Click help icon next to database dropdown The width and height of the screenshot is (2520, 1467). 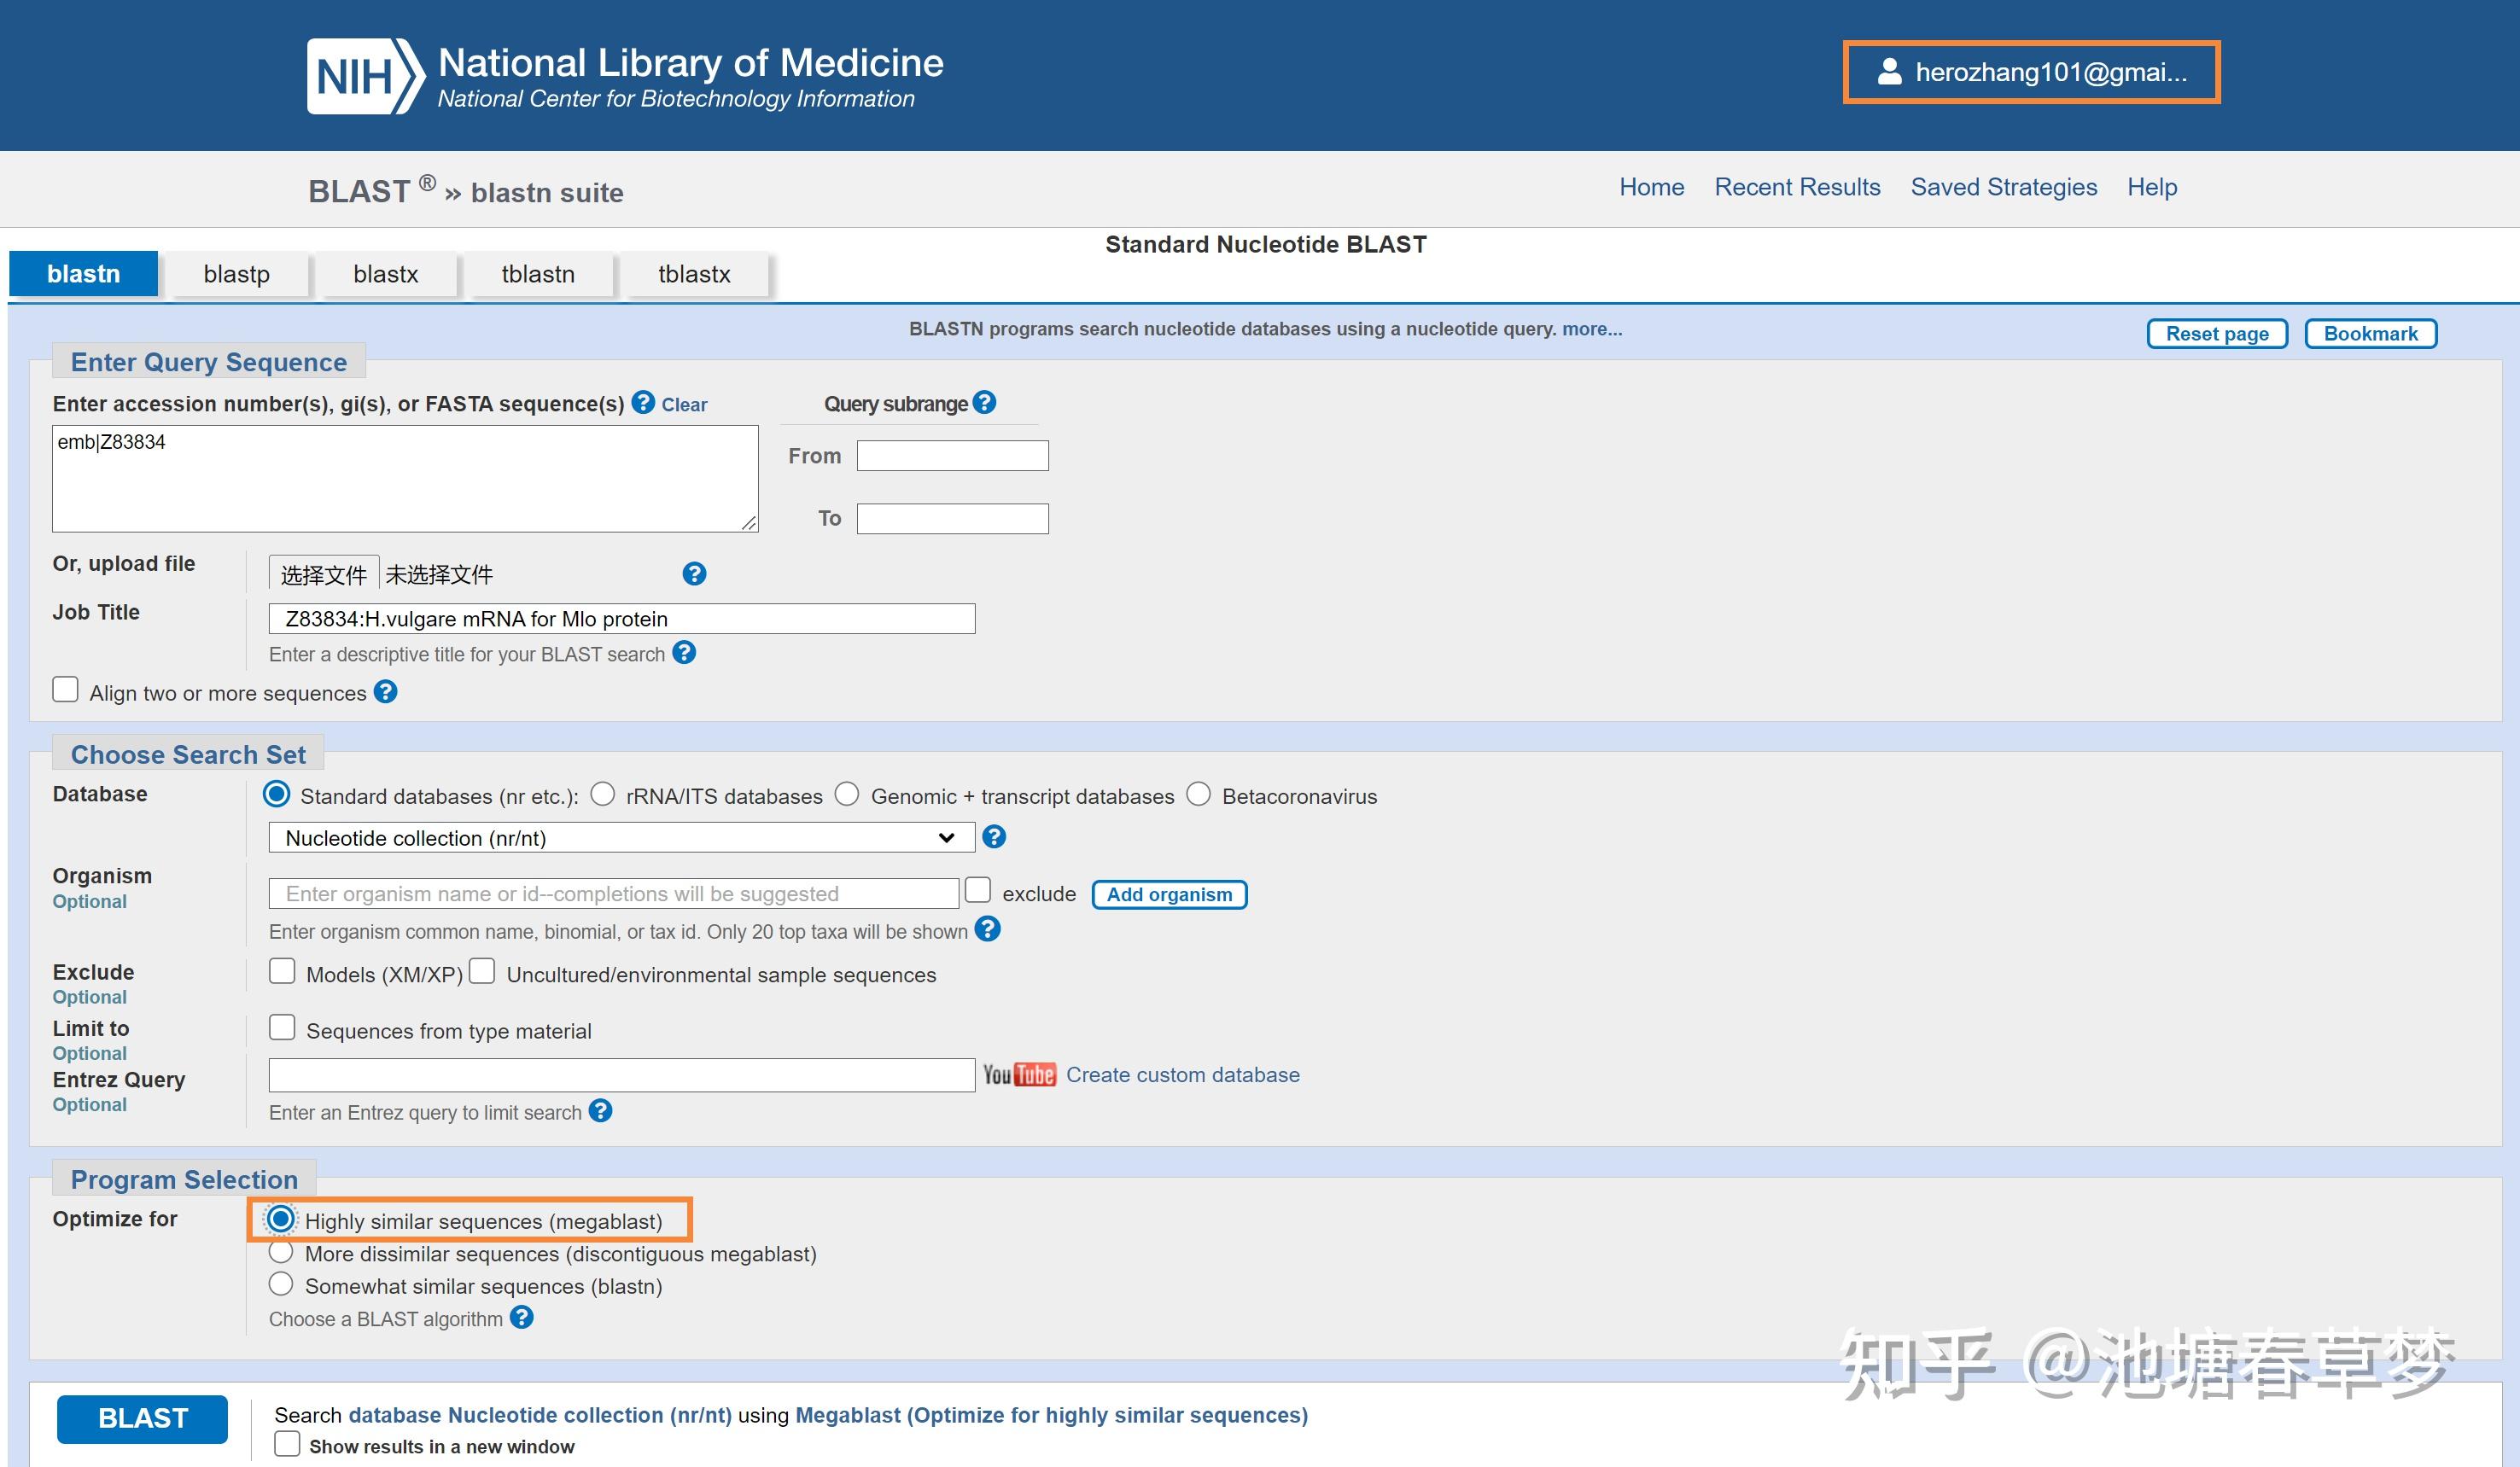pyautogui.click(x=993, y=837)
